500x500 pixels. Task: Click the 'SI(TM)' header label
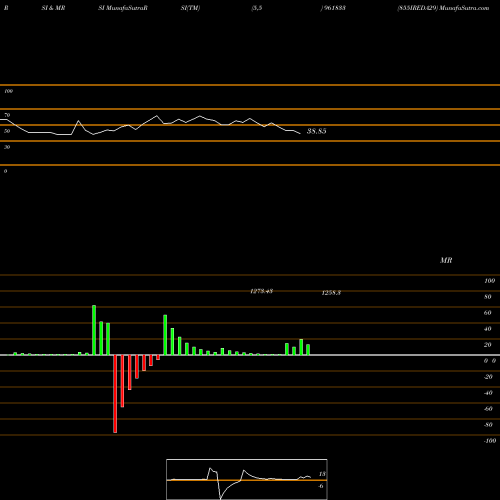pos(190,8)
